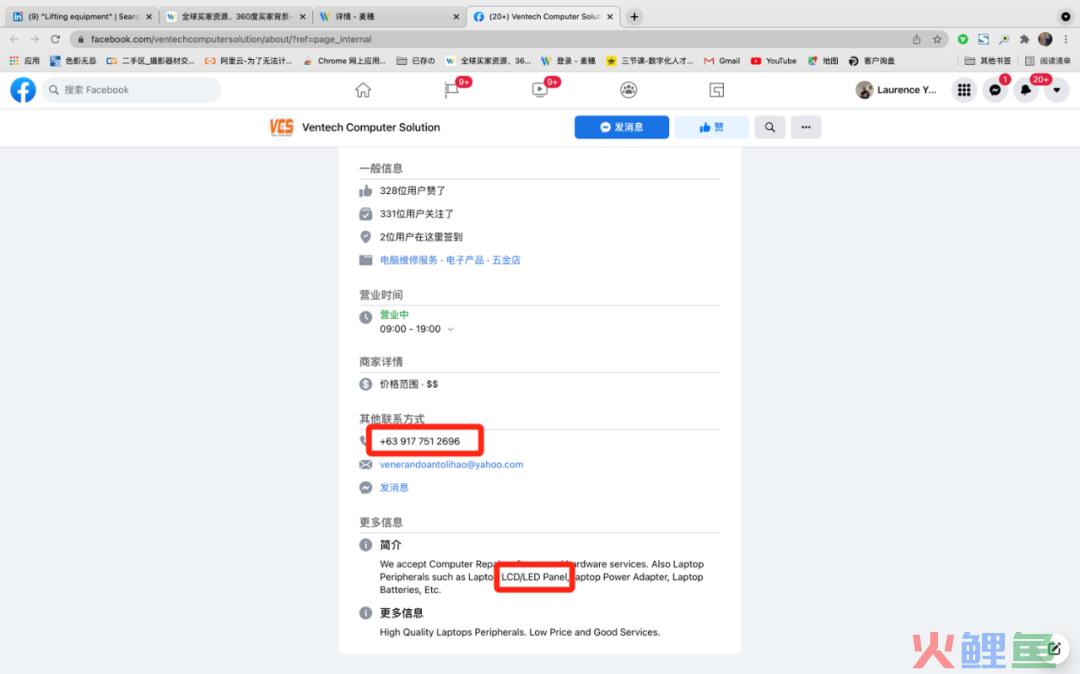Image resolution: width=1080 pixels, height=674 pixels.
Task: Open 阿里云 bookmark
Action: [248, 61]
